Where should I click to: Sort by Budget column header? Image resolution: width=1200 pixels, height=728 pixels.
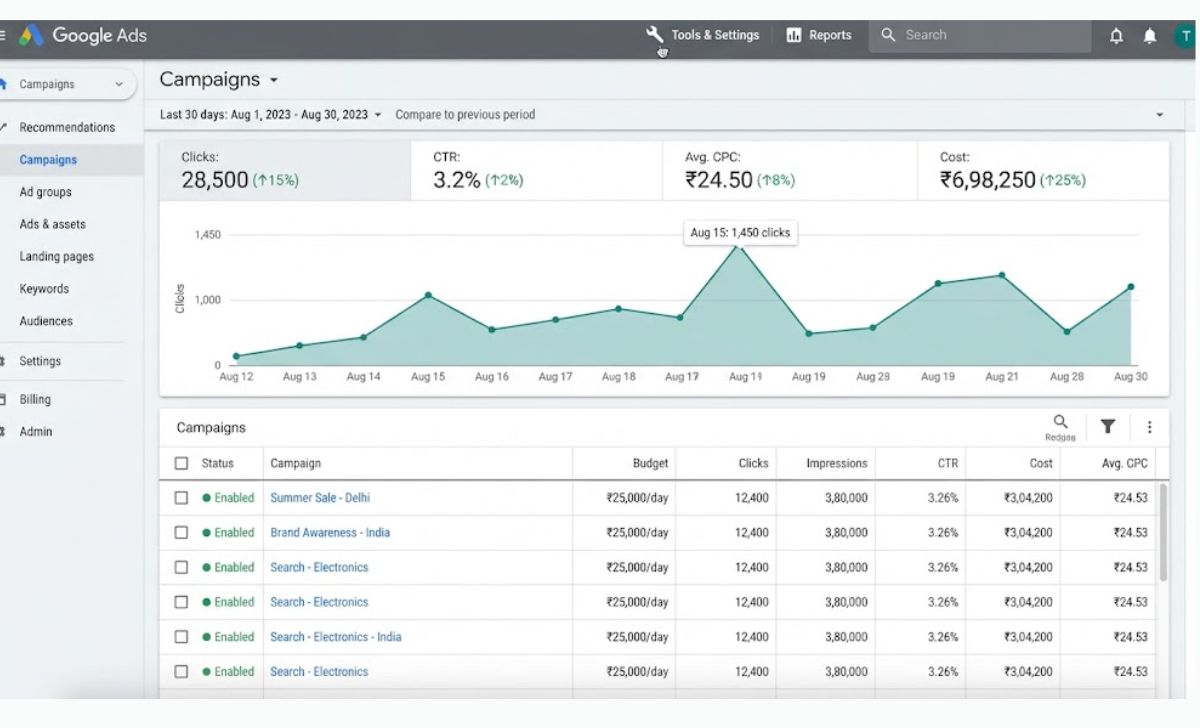pos(650,463)
